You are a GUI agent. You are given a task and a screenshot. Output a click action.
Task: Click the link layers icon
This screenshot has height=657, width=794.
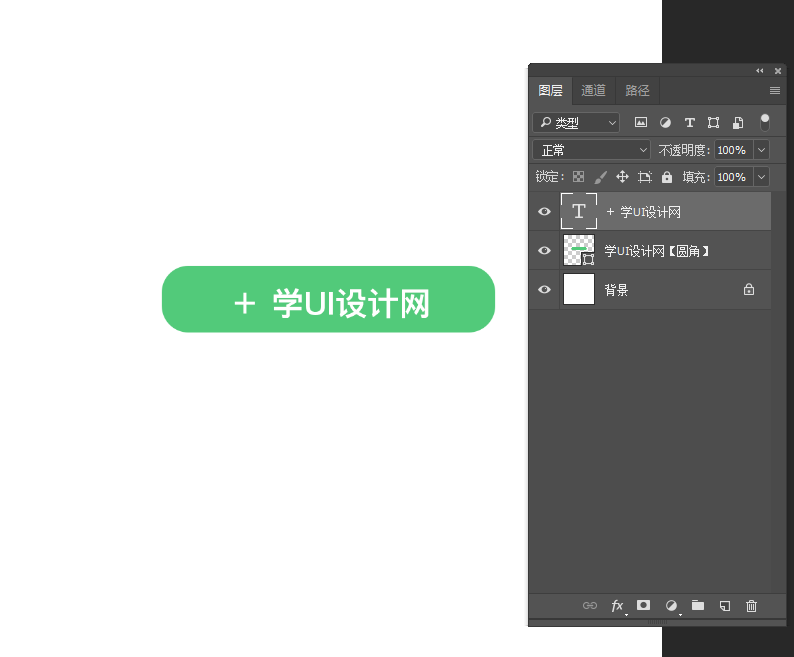click(589, 605)
